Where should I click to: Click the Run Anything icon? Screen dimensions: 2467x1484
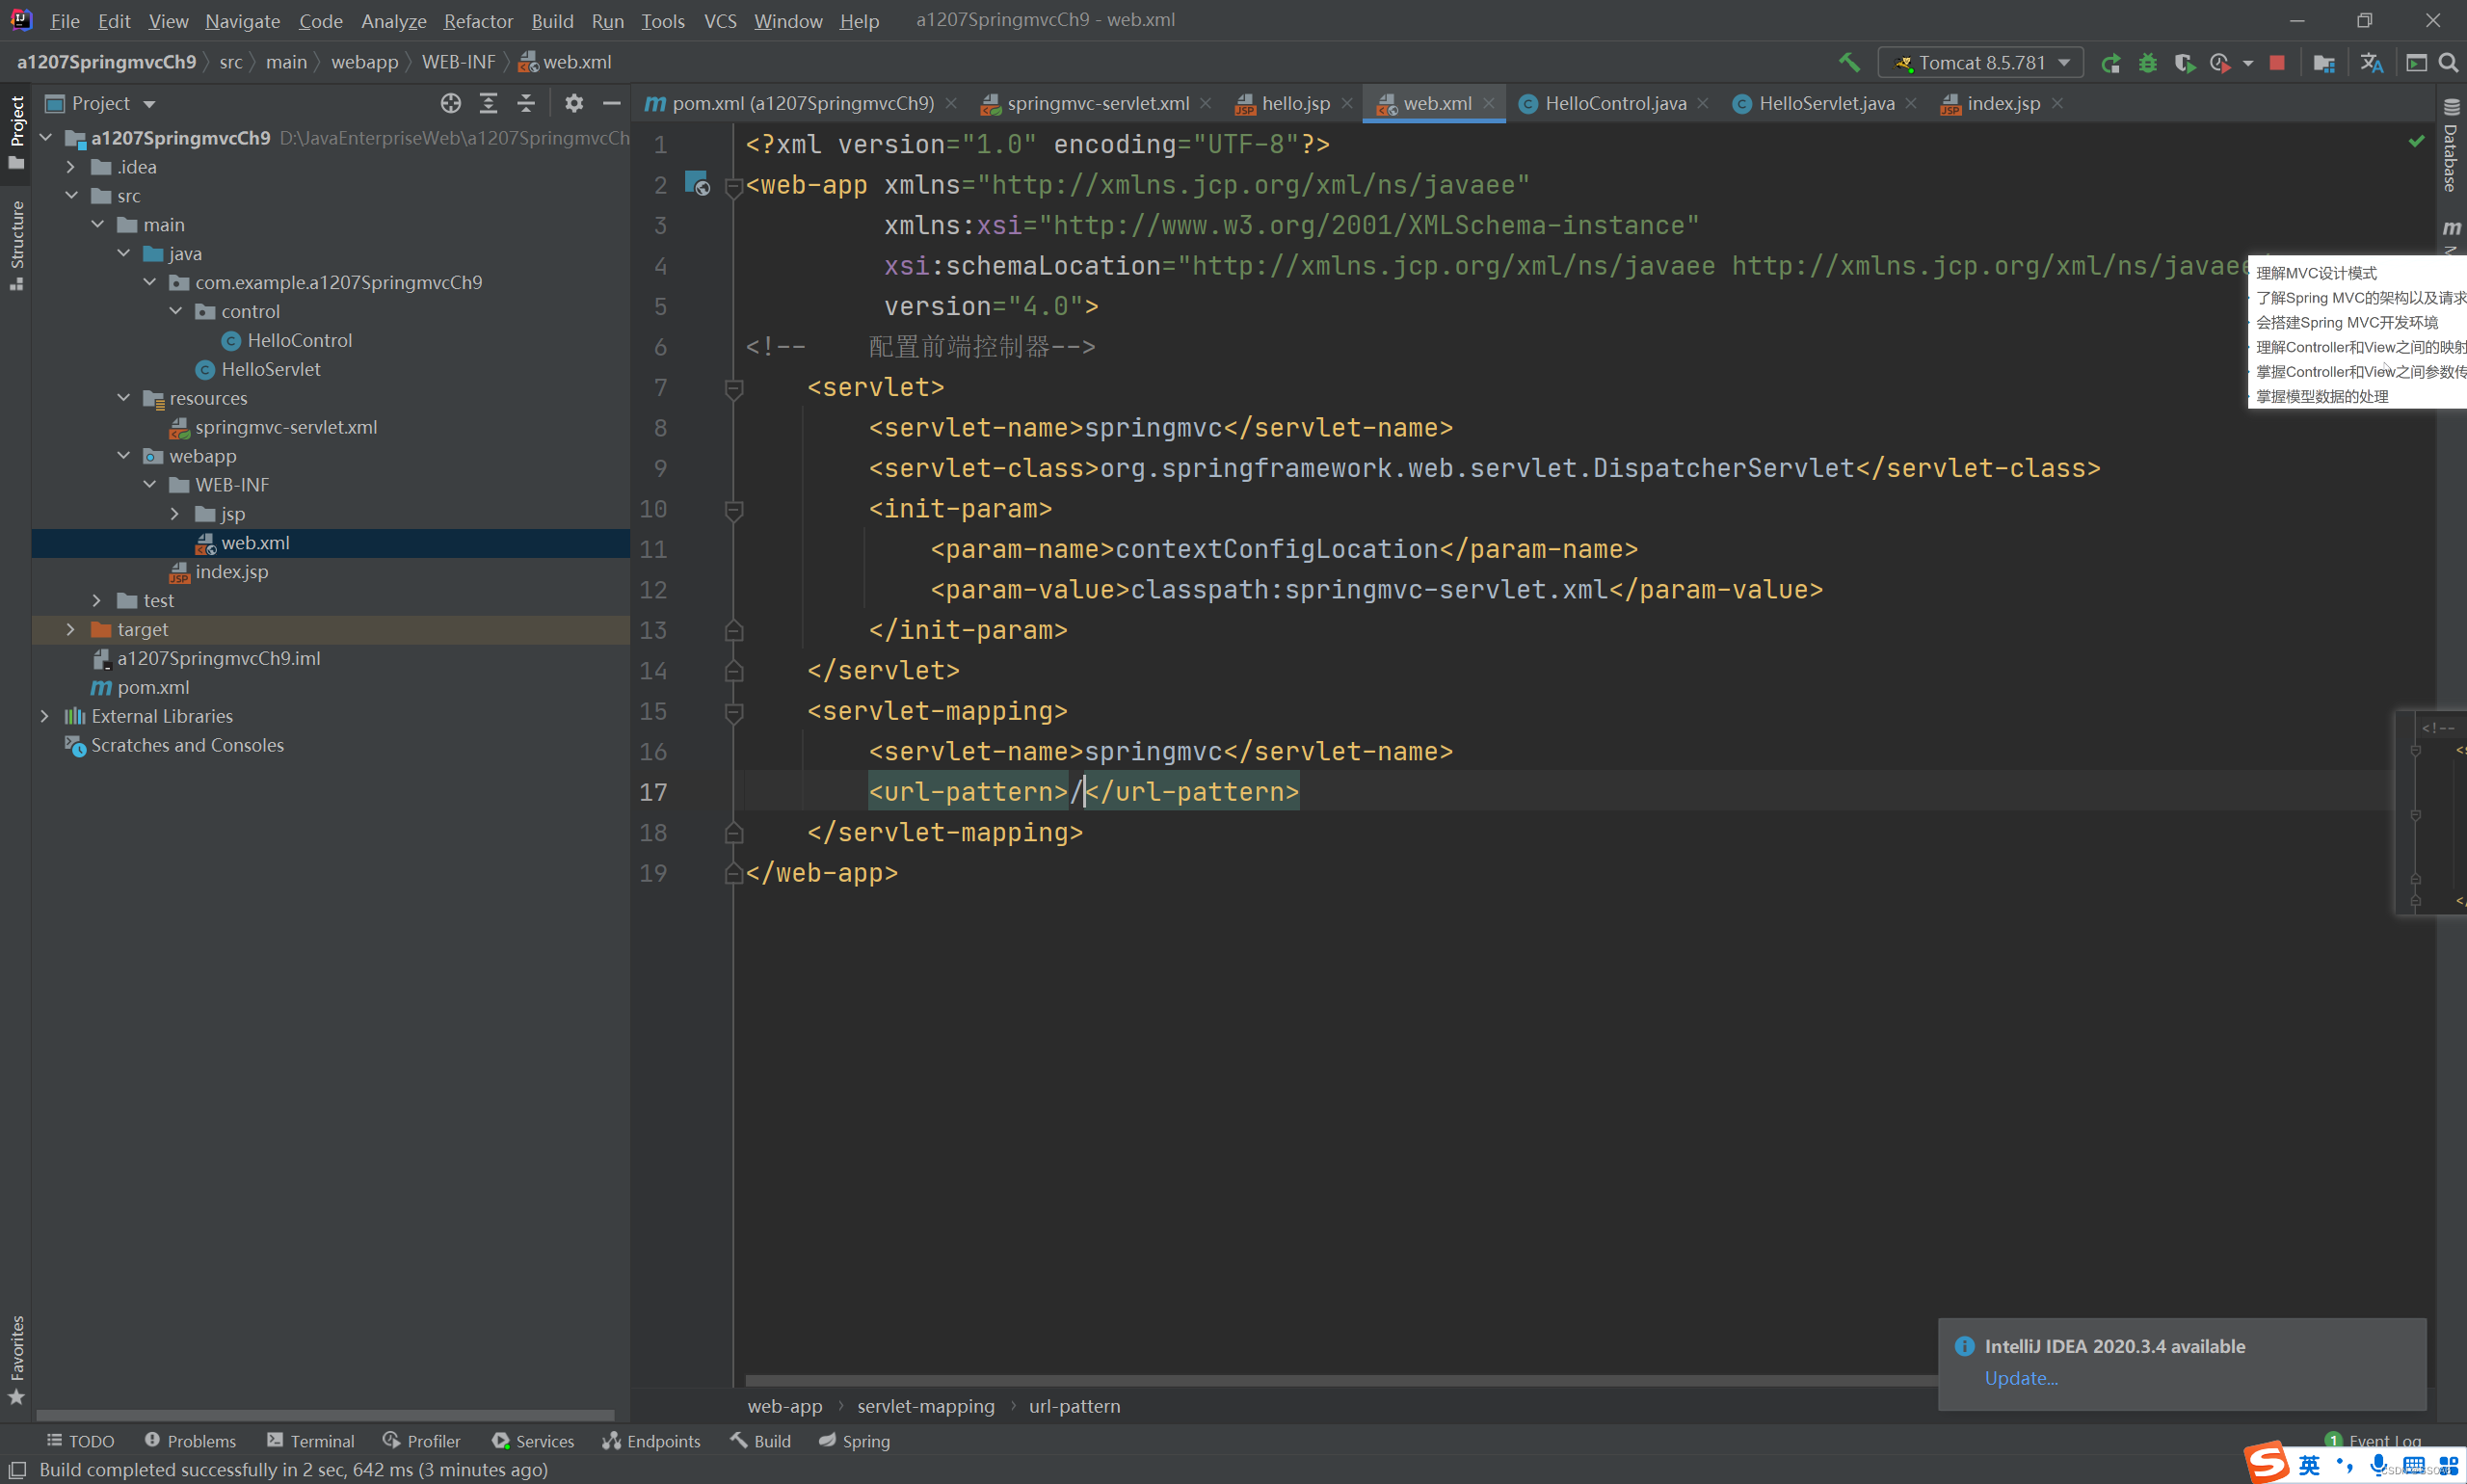[x=2416, y=63]
